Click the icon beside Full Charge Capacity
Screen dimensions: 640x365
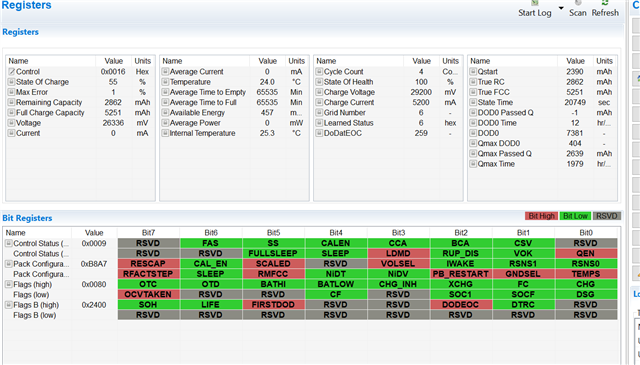[x=11, y=112]
